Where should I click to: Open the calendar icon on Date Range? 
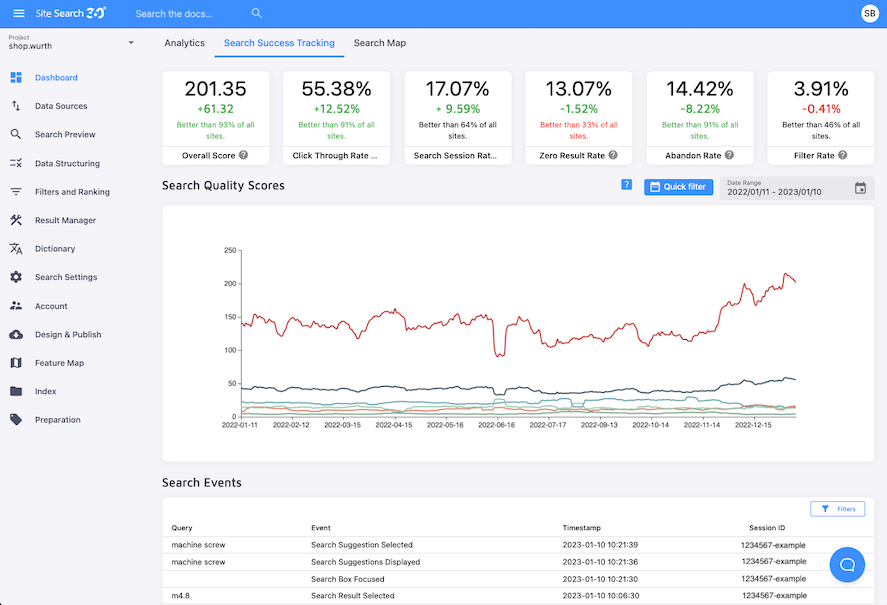[860, 187]
